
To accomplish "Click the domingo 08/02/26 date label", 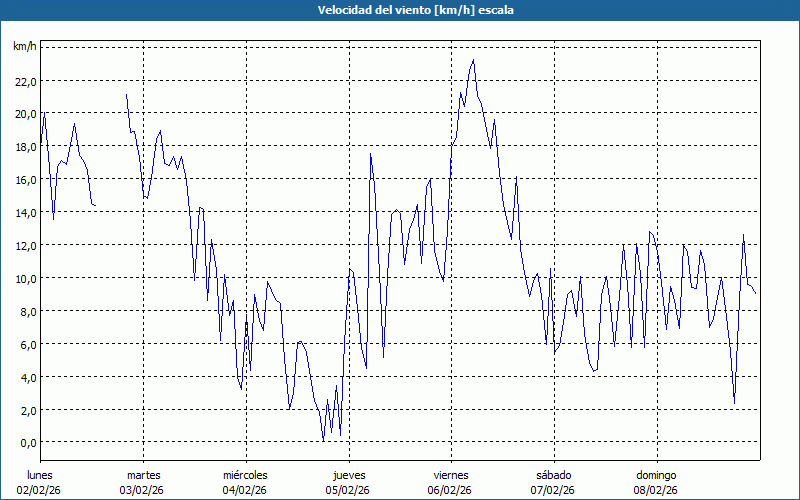I will click(656, 482).
